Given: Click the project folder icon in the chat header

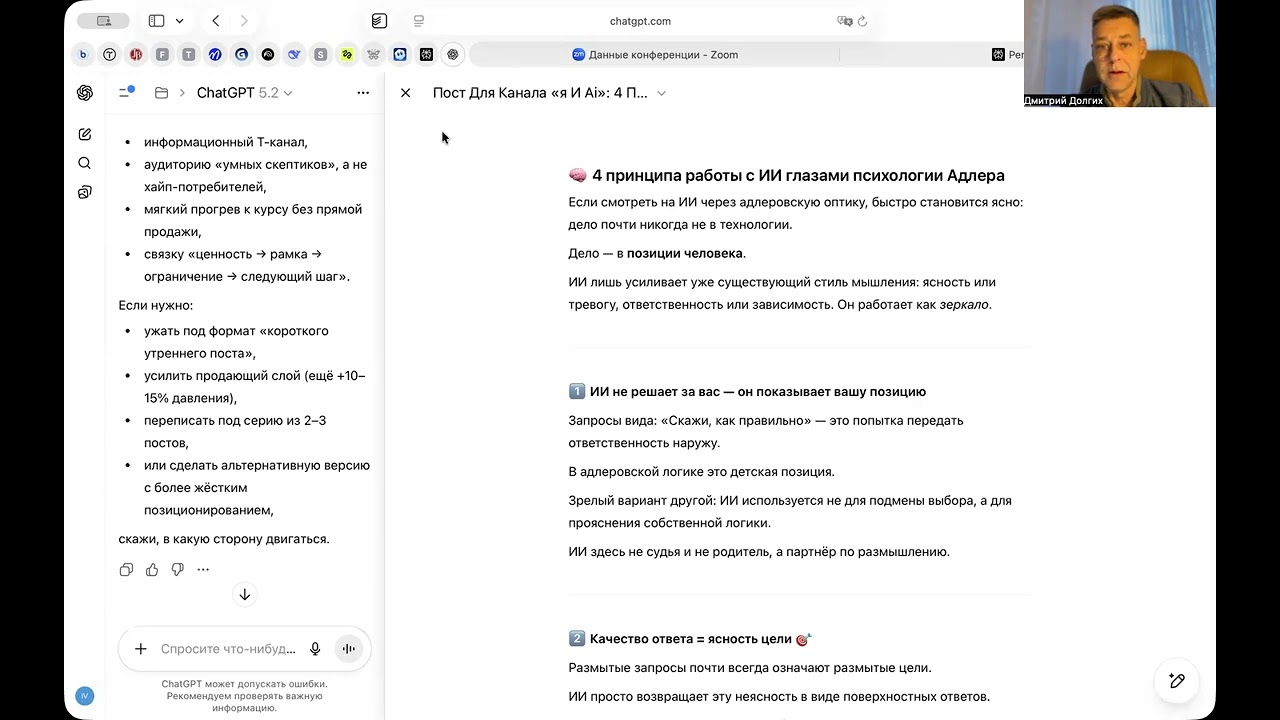Looking at the screenshot, I should pos(161,93).
